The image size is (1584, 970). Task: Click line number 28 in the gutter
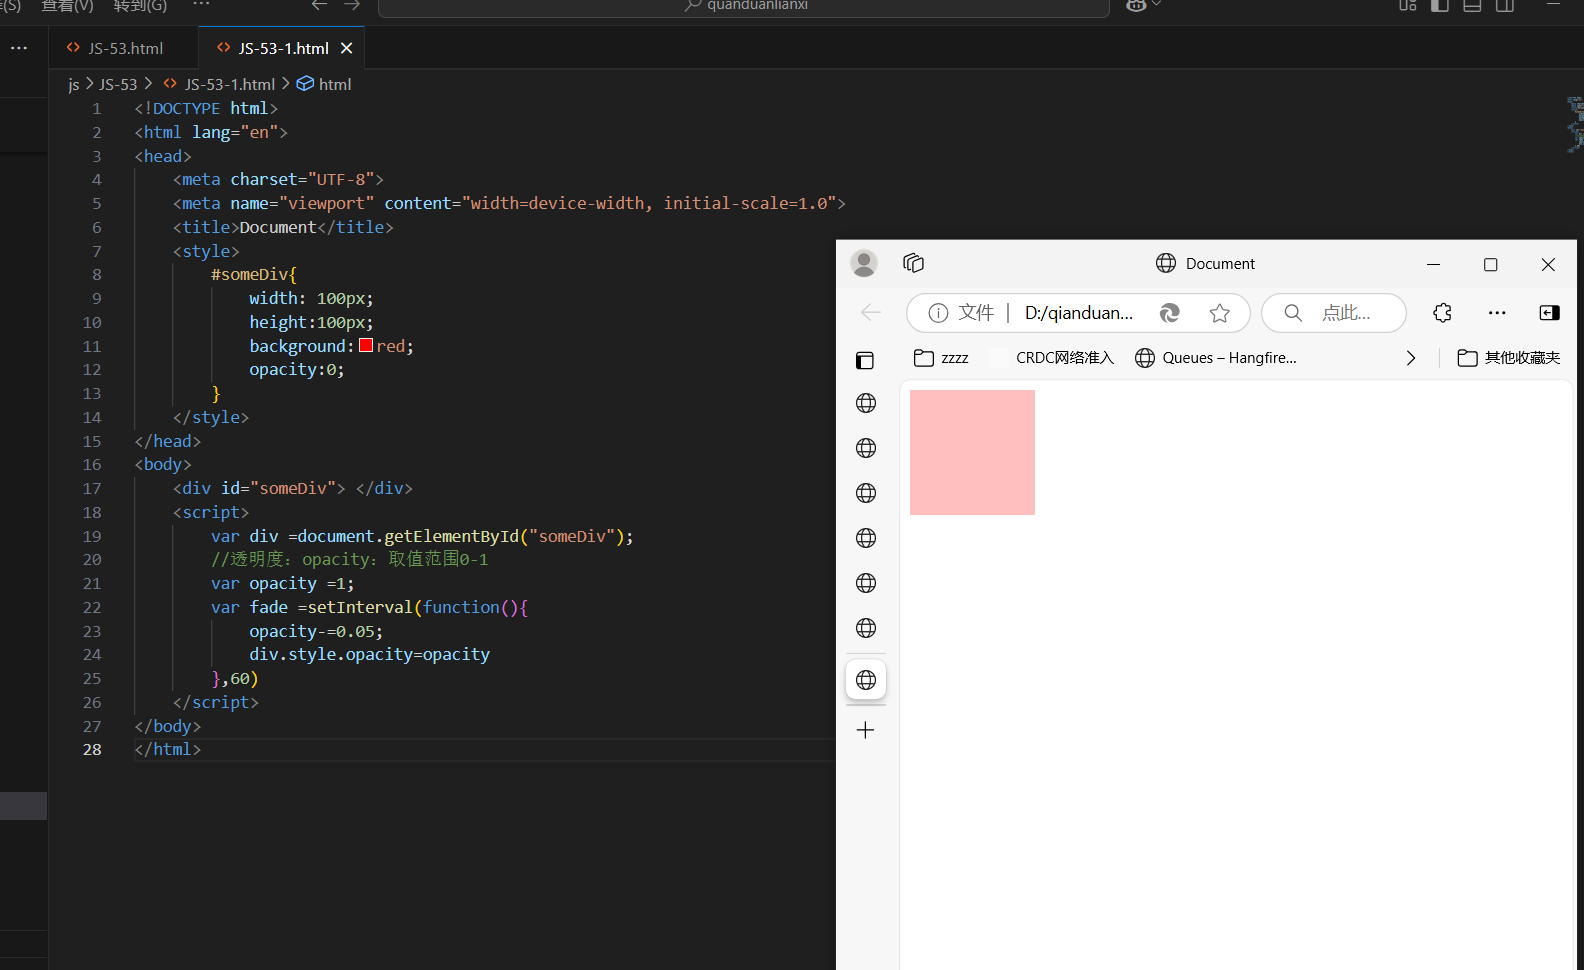click(92, 749)
